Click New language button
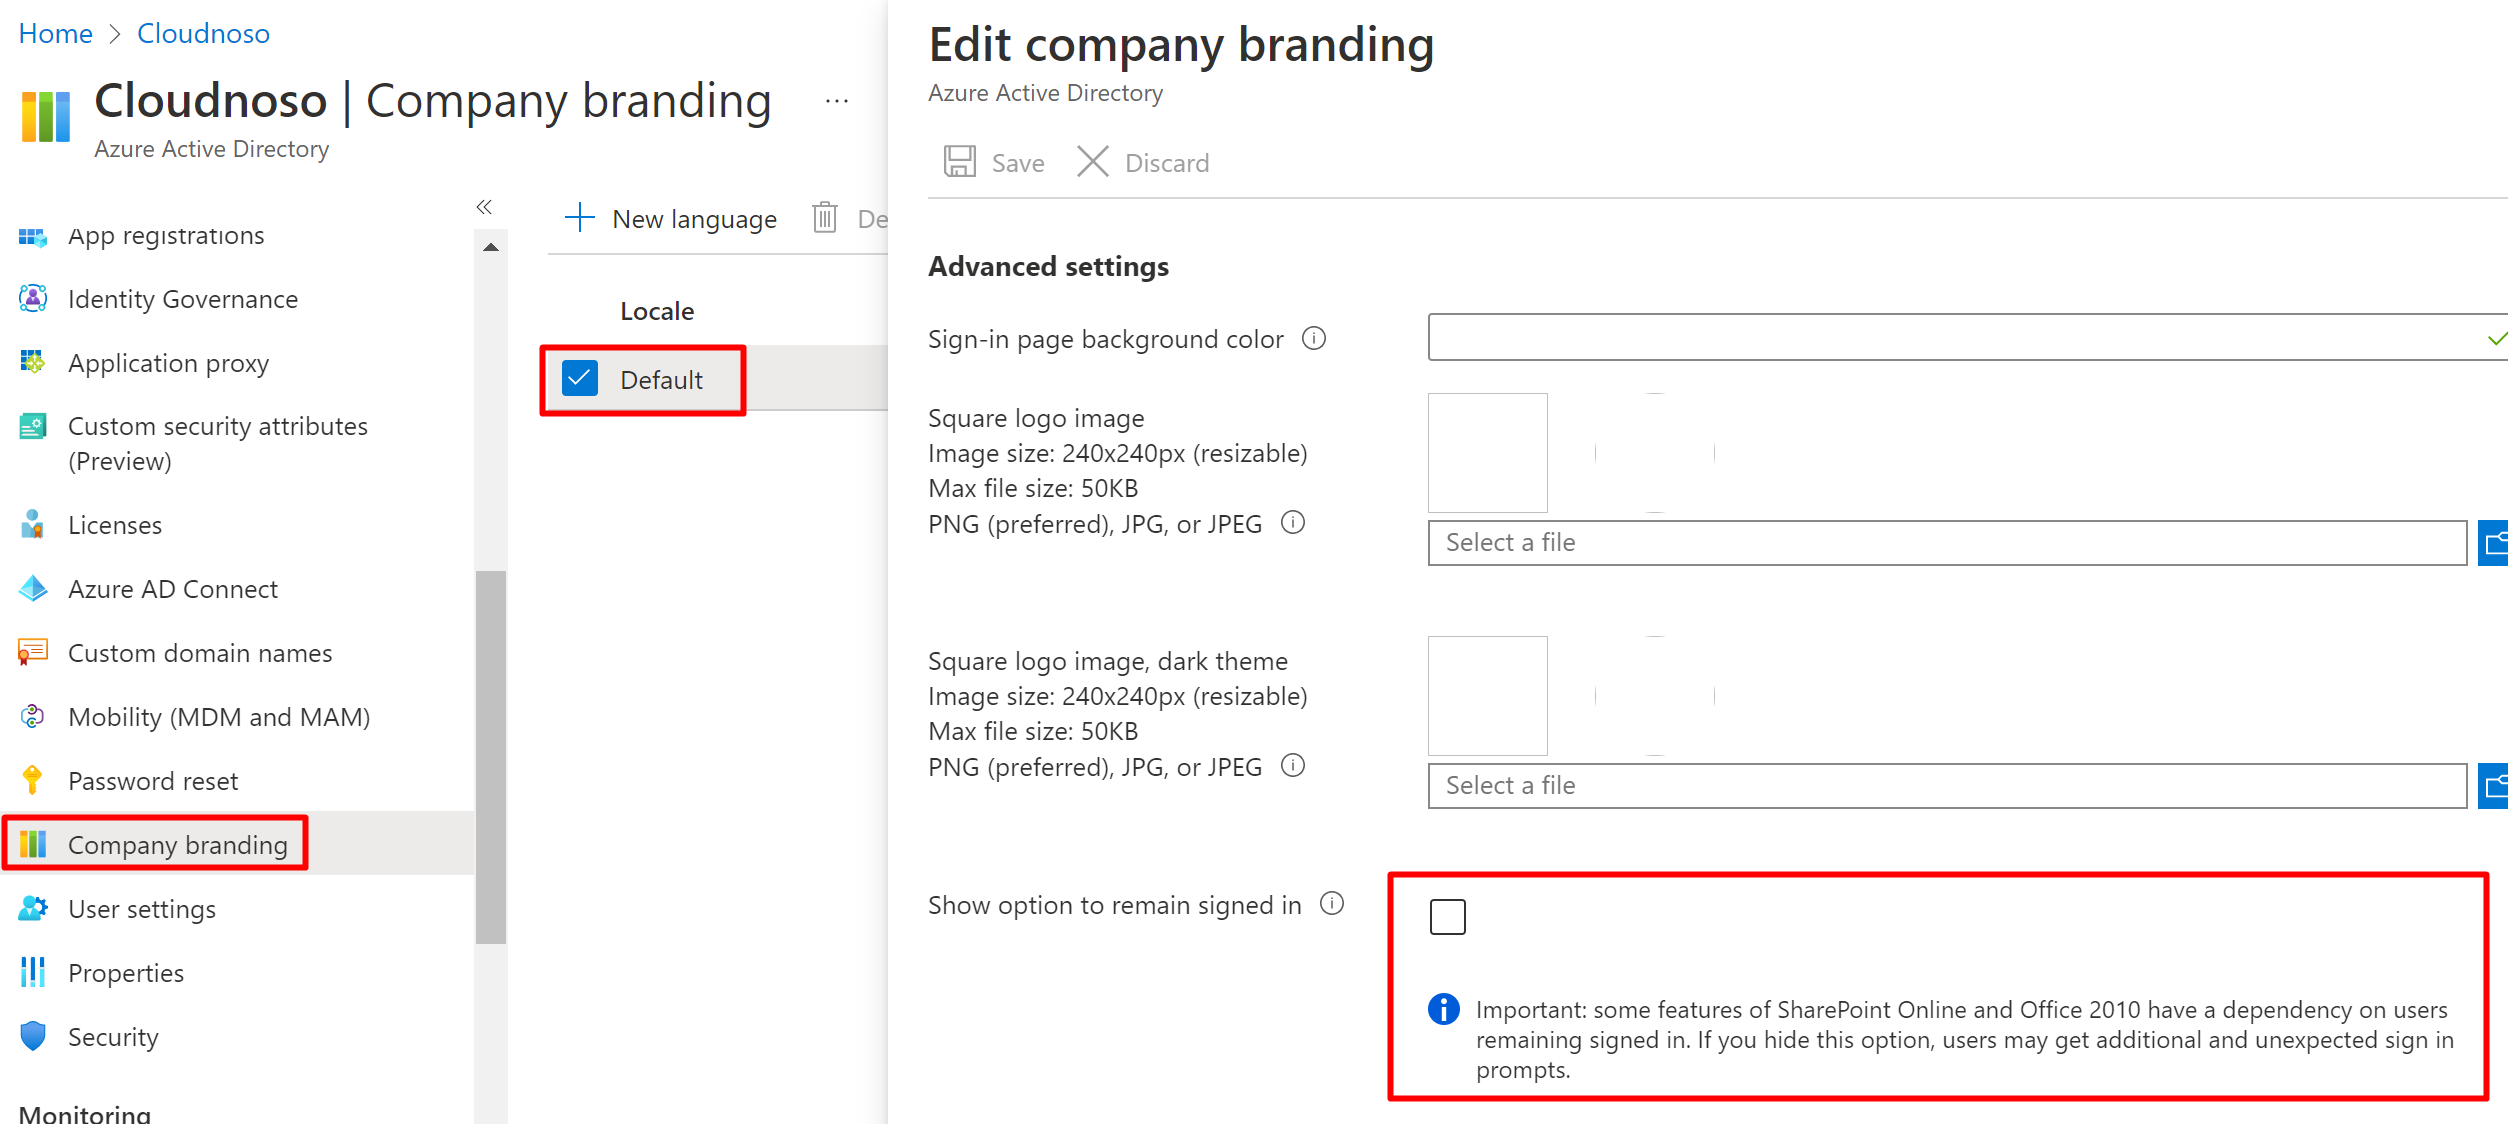 click(671, 218)
